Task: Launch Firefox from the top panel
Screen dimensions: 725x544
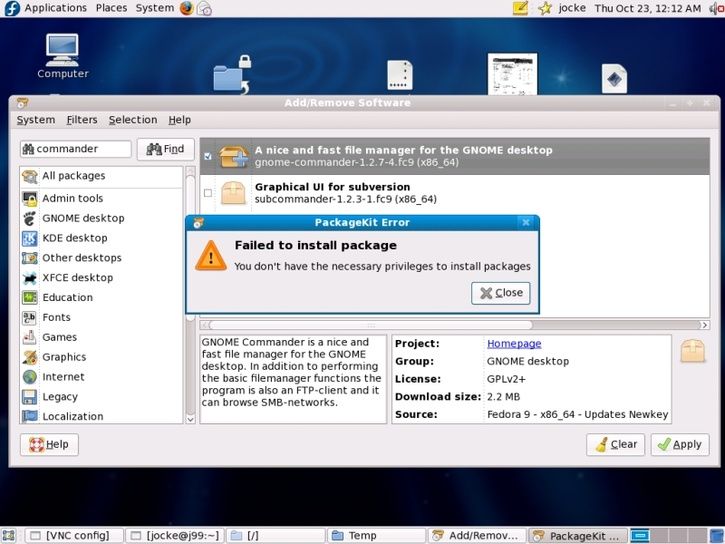Action: 187,8
